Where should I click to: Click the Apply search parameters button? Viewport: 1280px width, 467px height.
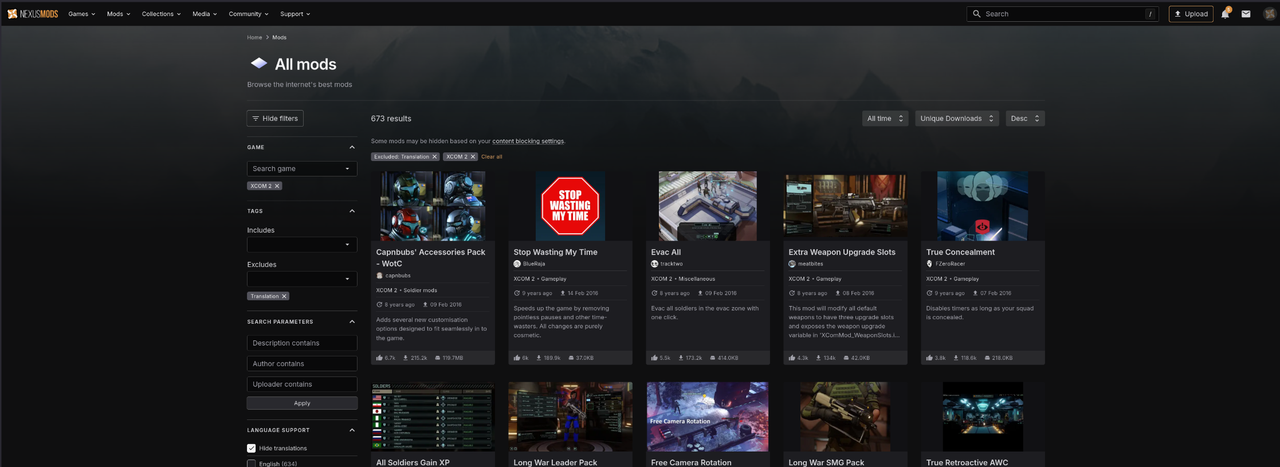point(302,403)
